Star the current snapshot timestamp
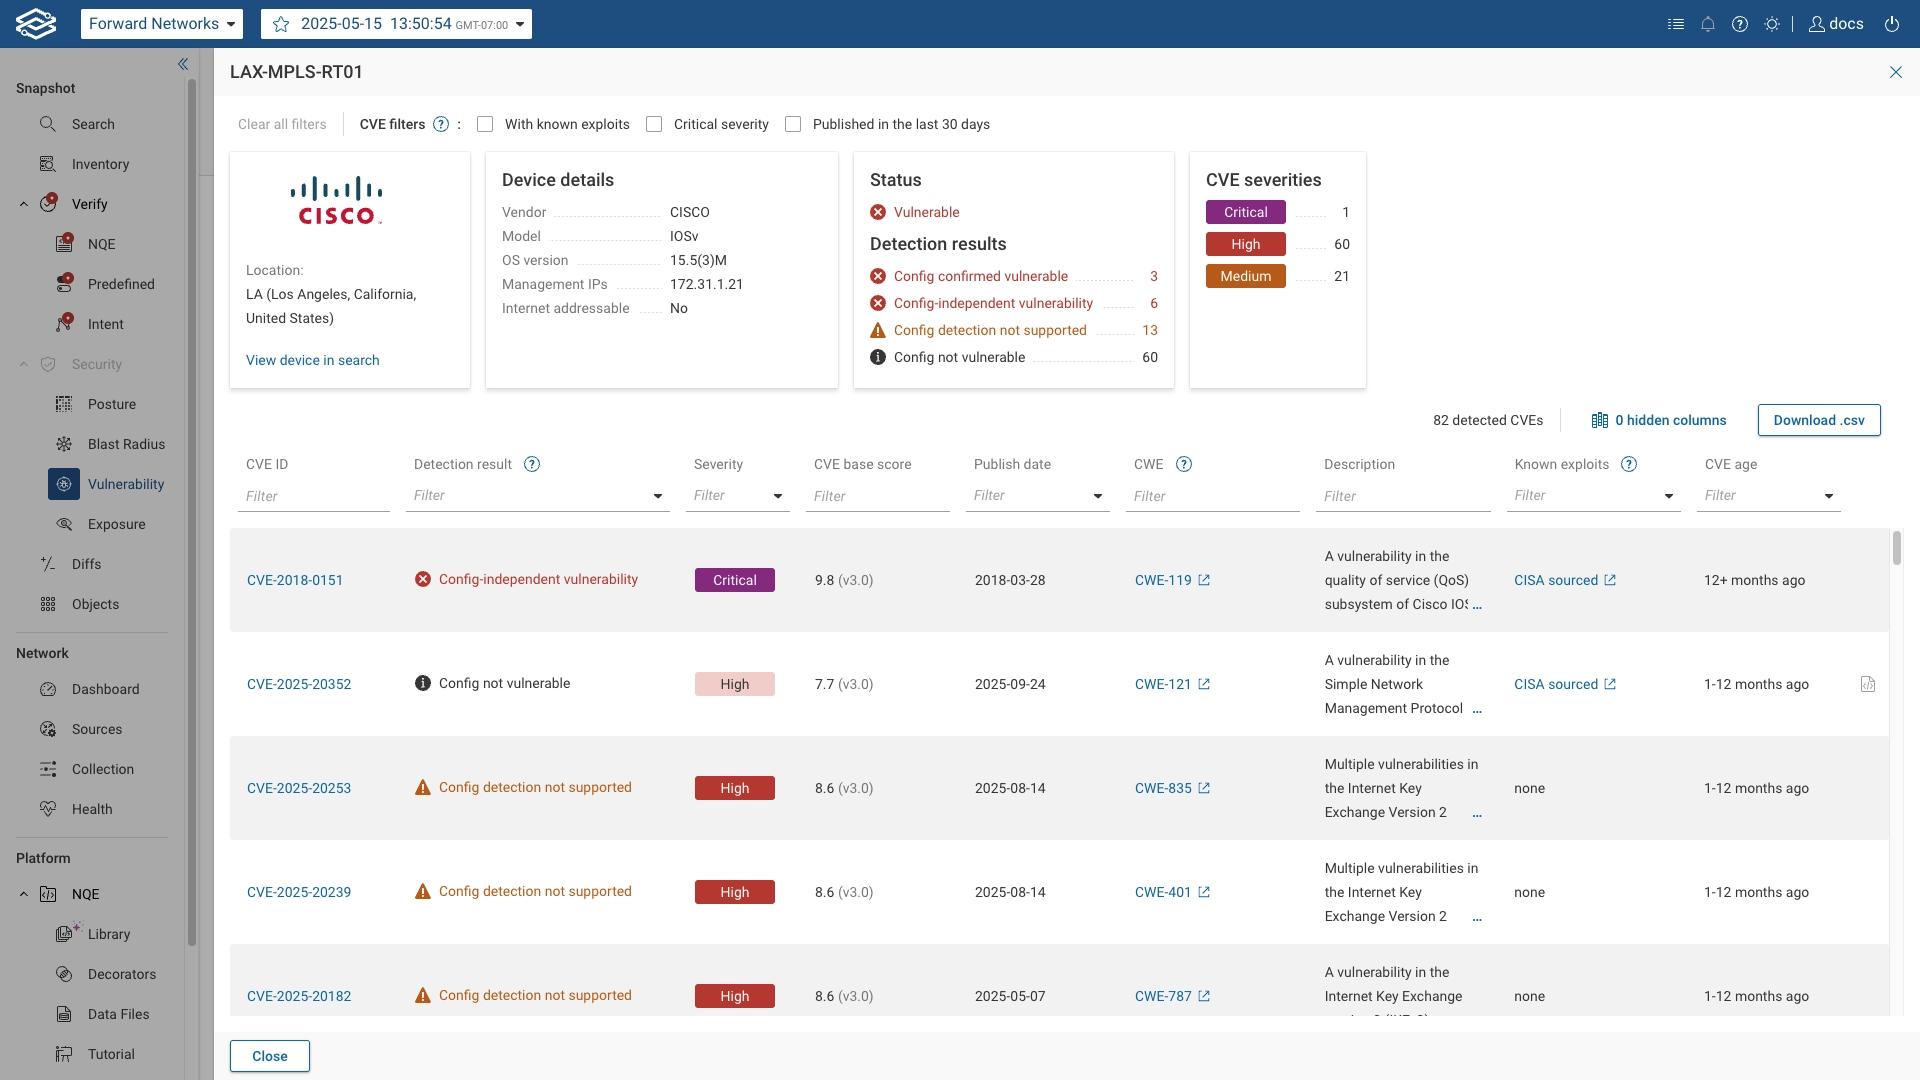The image size is (1920, 1080). coord(281,24)
